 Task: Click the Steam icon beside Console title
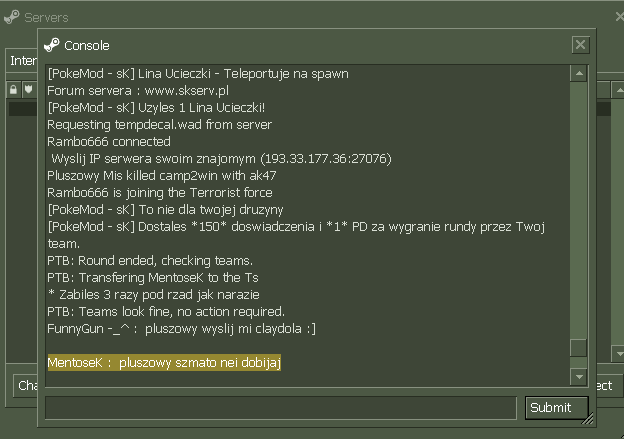pos(52,45)
